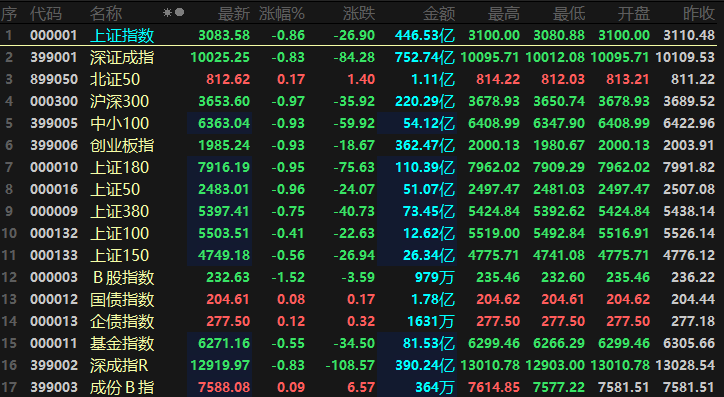Click latest price 7588.08
Image resolution: width=724 pixels, height=397 pixels.
(x=224, y=387)
